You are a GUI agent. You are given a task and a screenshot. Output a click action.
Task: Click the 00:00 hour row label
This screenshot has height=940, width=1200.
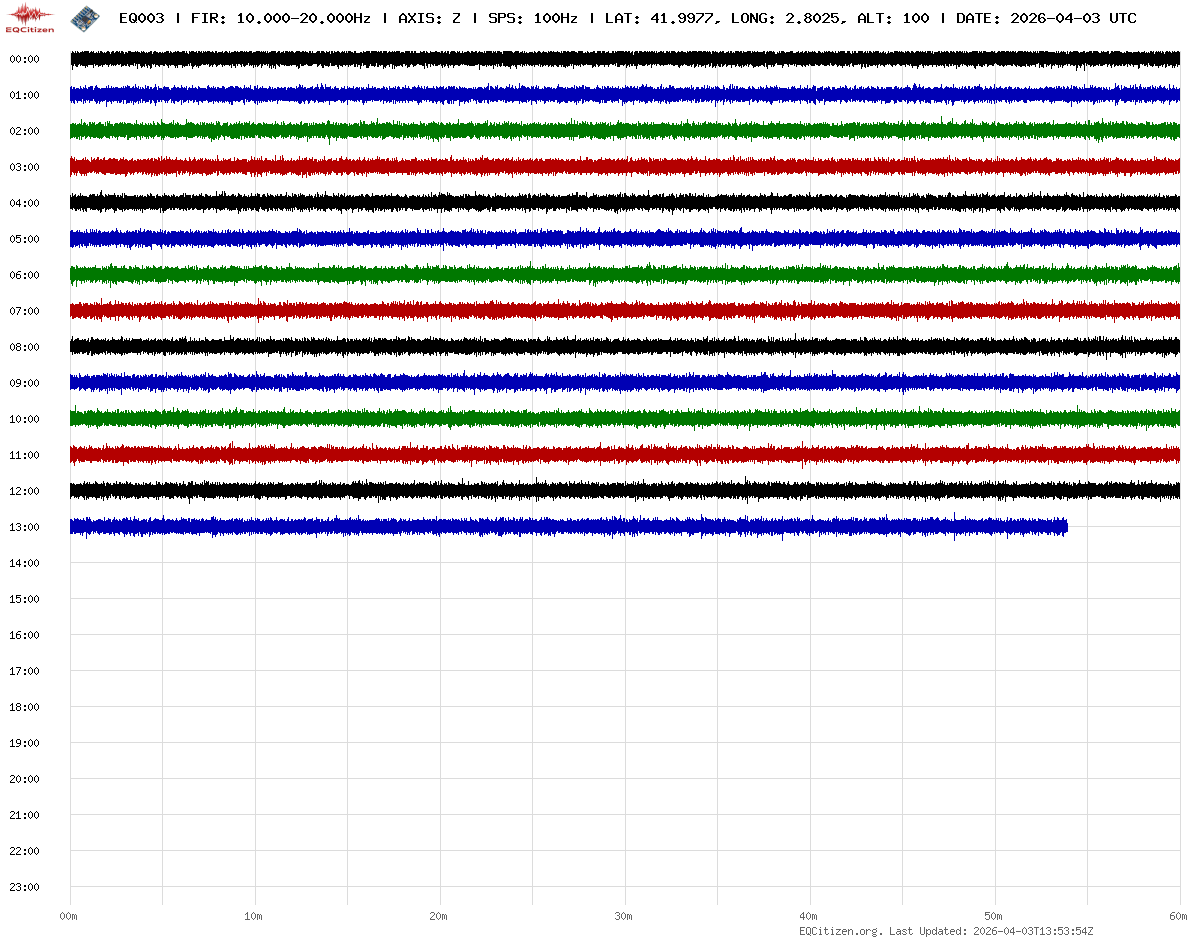24,59
